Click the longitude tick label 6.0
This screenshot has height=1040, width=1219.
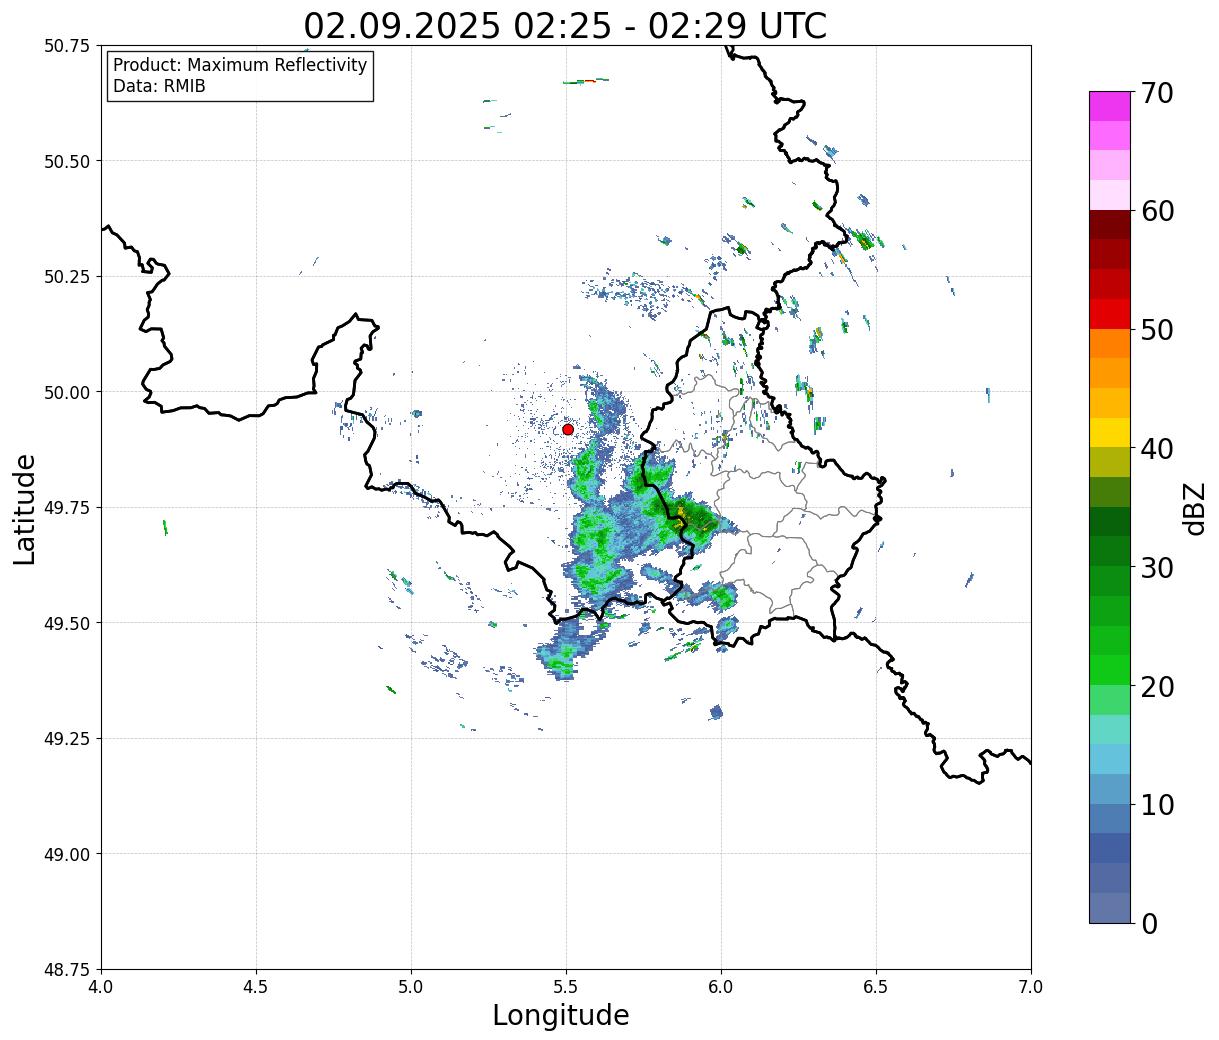pos(721,987)
